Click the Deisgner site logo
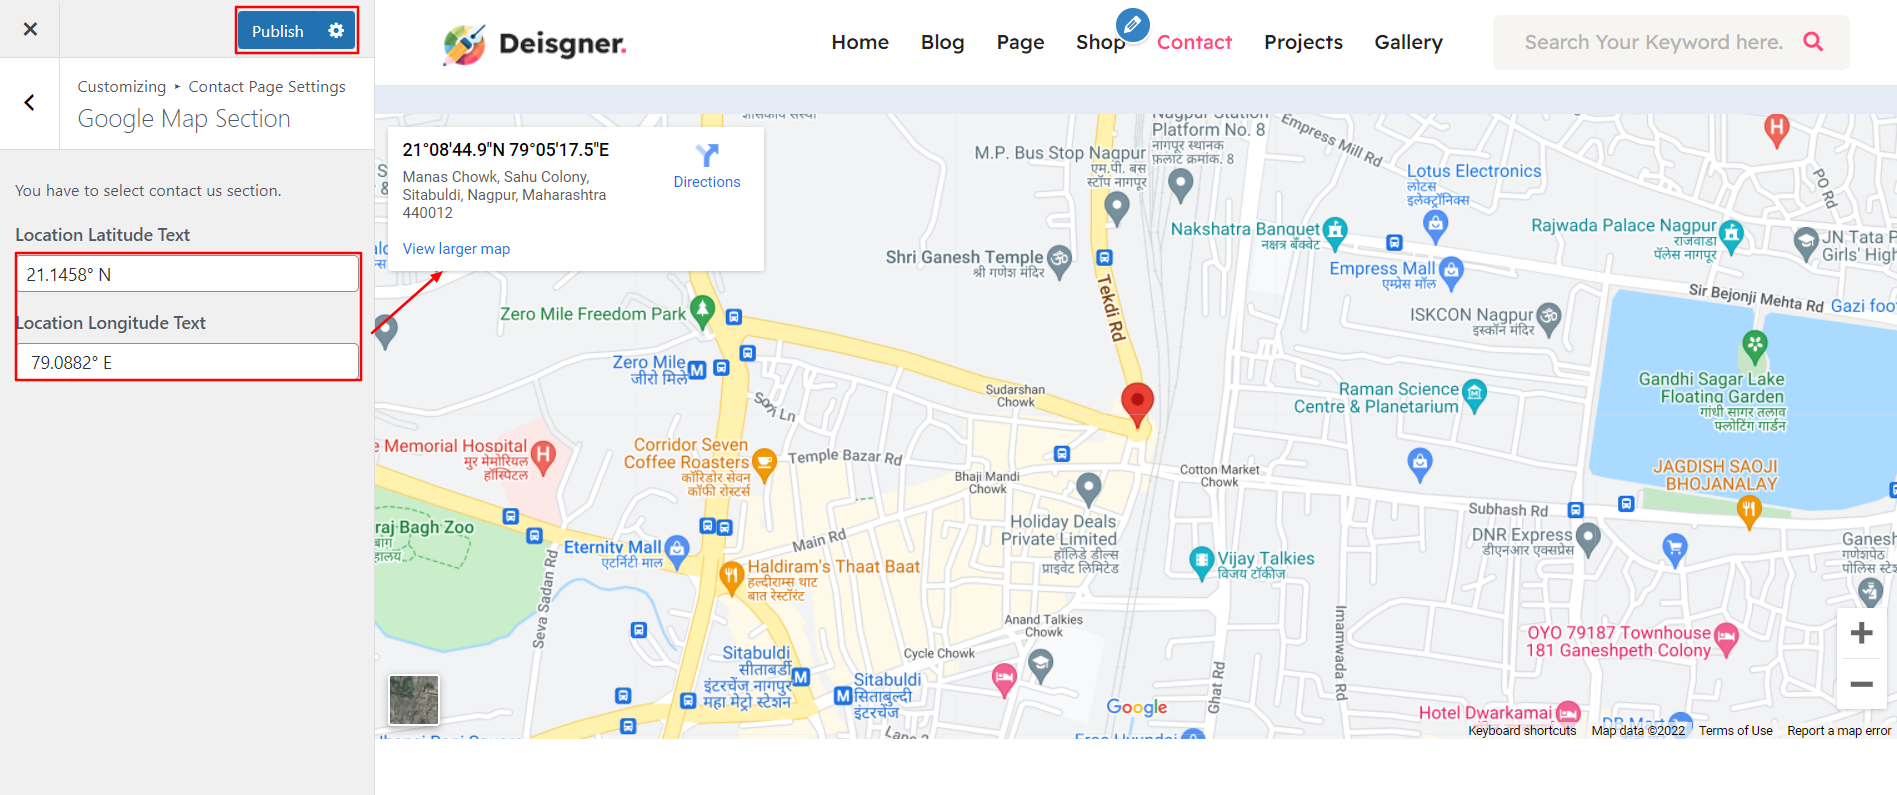1897x795 pixels. coord(535,44)
